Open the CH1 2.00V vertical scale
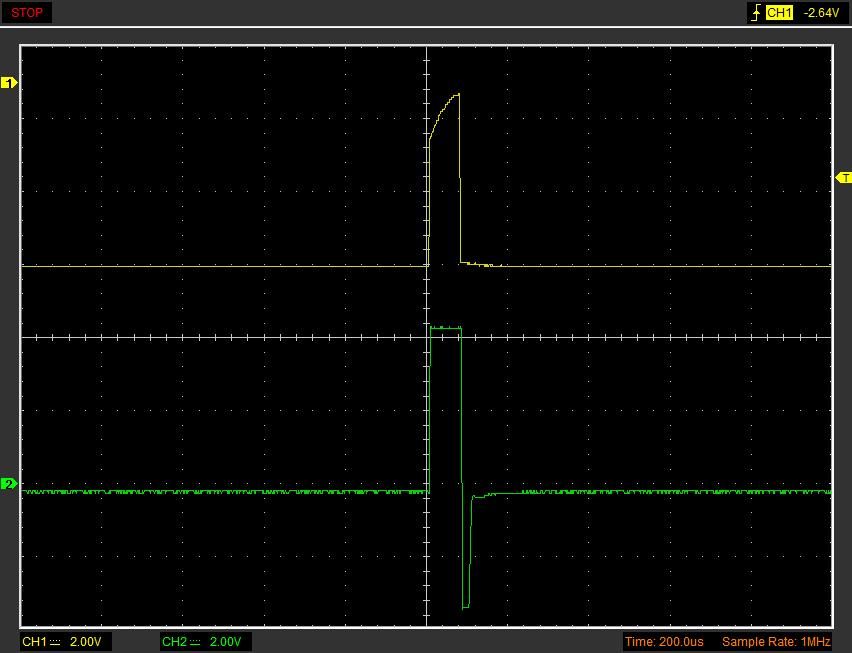852x653 pixels. click(x=85, y=641)
